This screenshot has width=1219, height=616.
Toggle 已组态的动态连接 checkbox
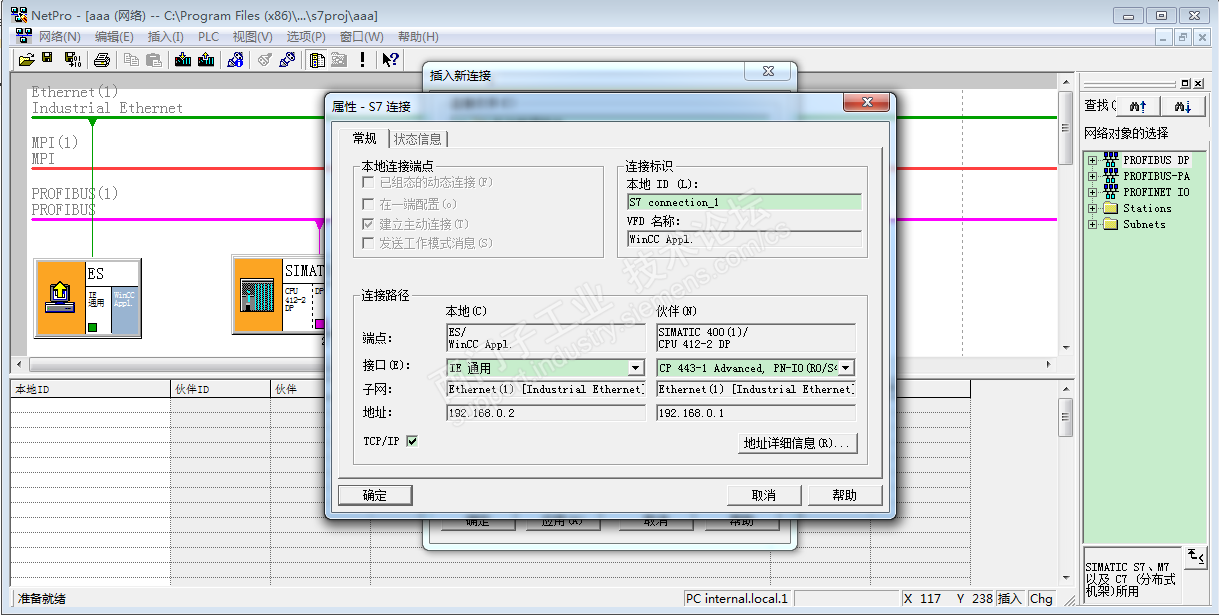pos(369,182)
